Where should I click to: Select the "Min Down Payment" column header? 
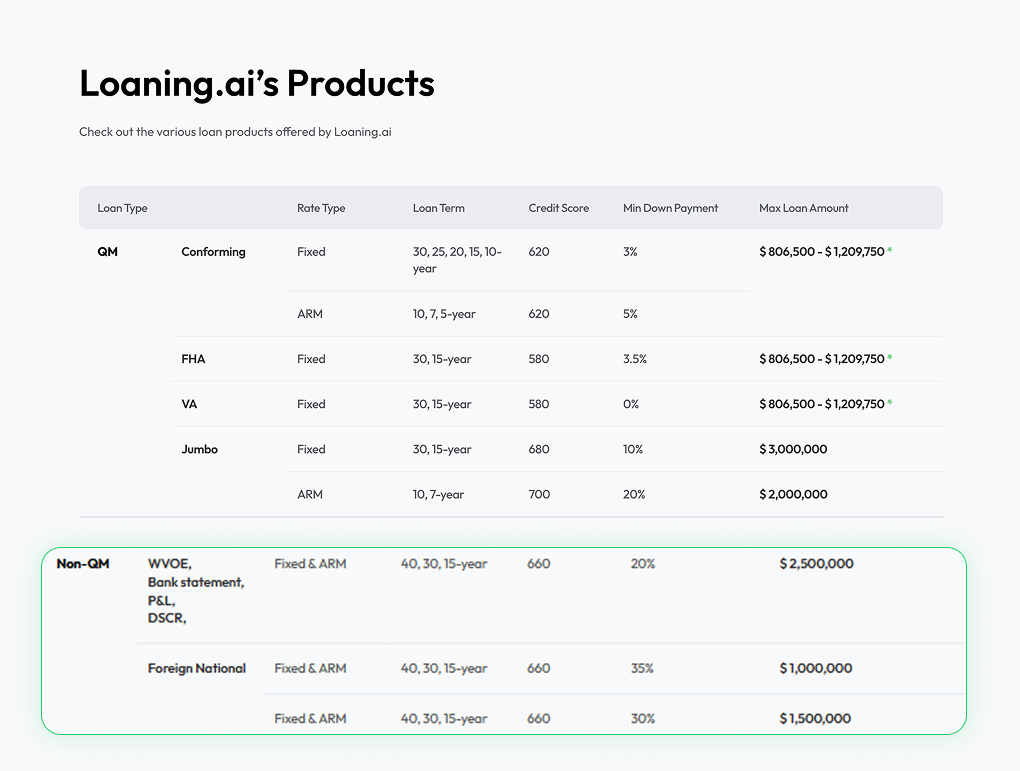point(671,208)
